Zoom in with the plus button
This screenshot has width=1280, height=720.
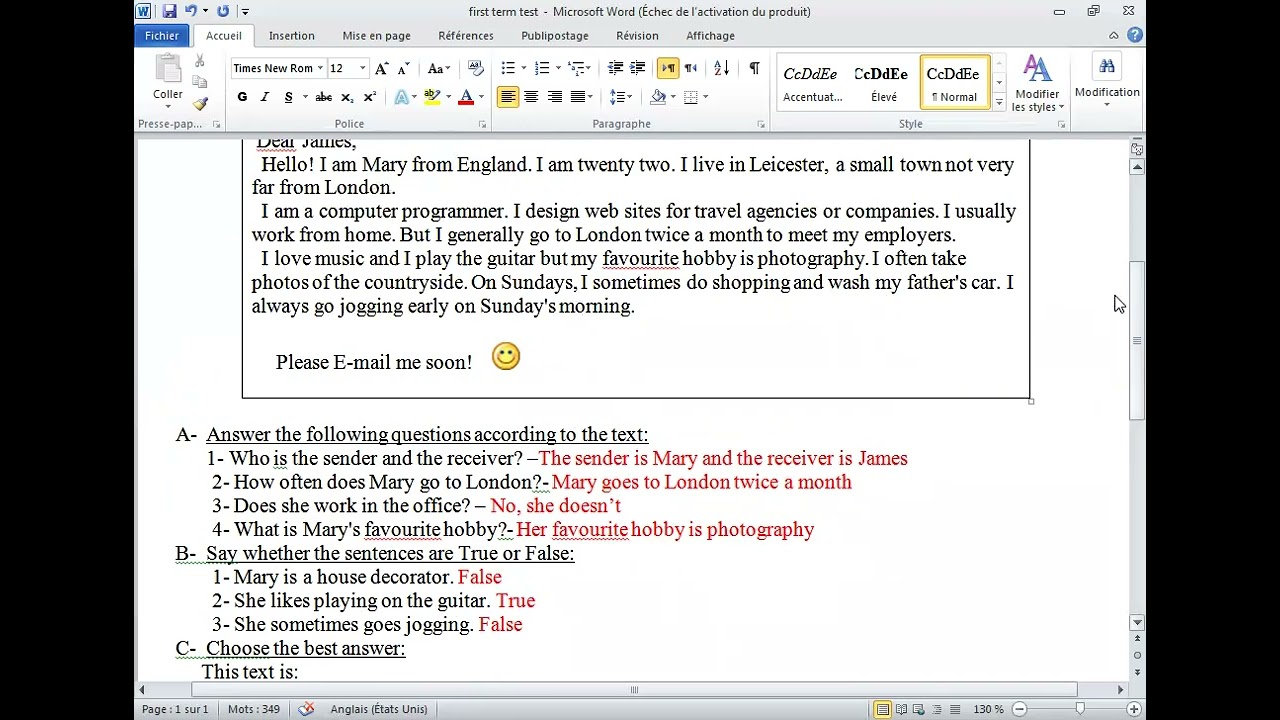[x=1133, y=709]
